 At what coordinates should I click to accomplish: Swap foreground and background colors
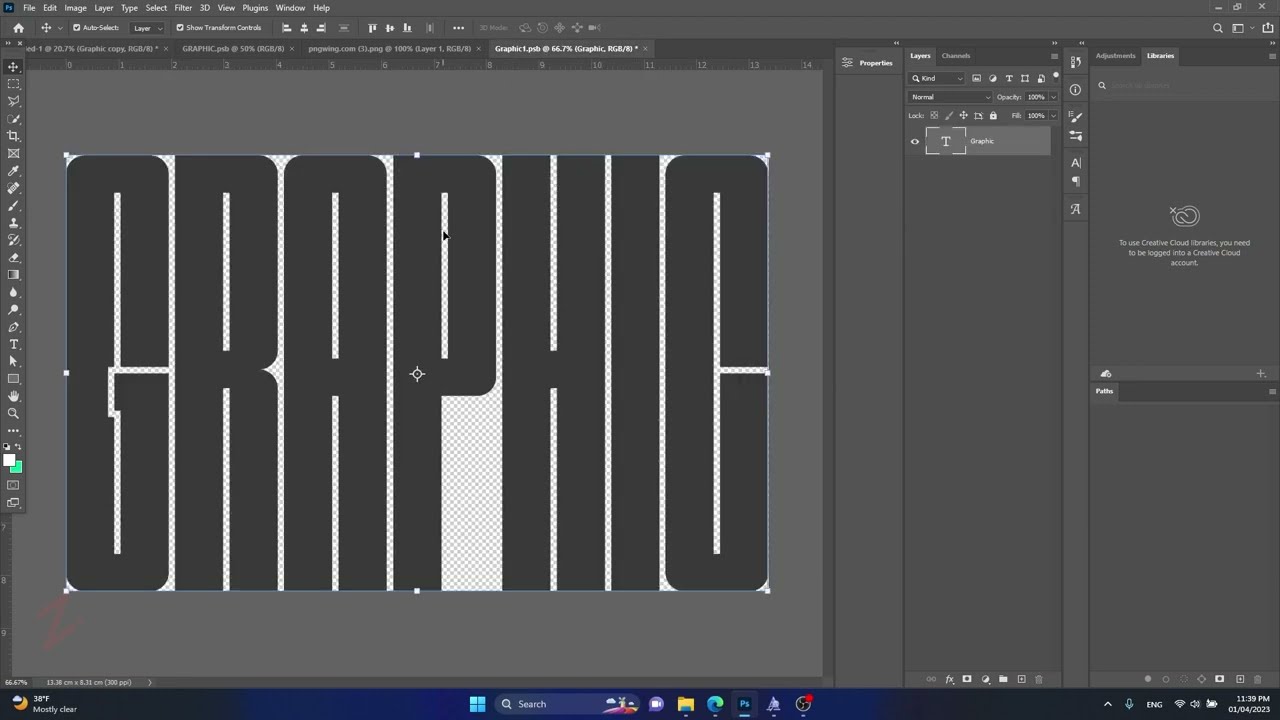[20, 447]
